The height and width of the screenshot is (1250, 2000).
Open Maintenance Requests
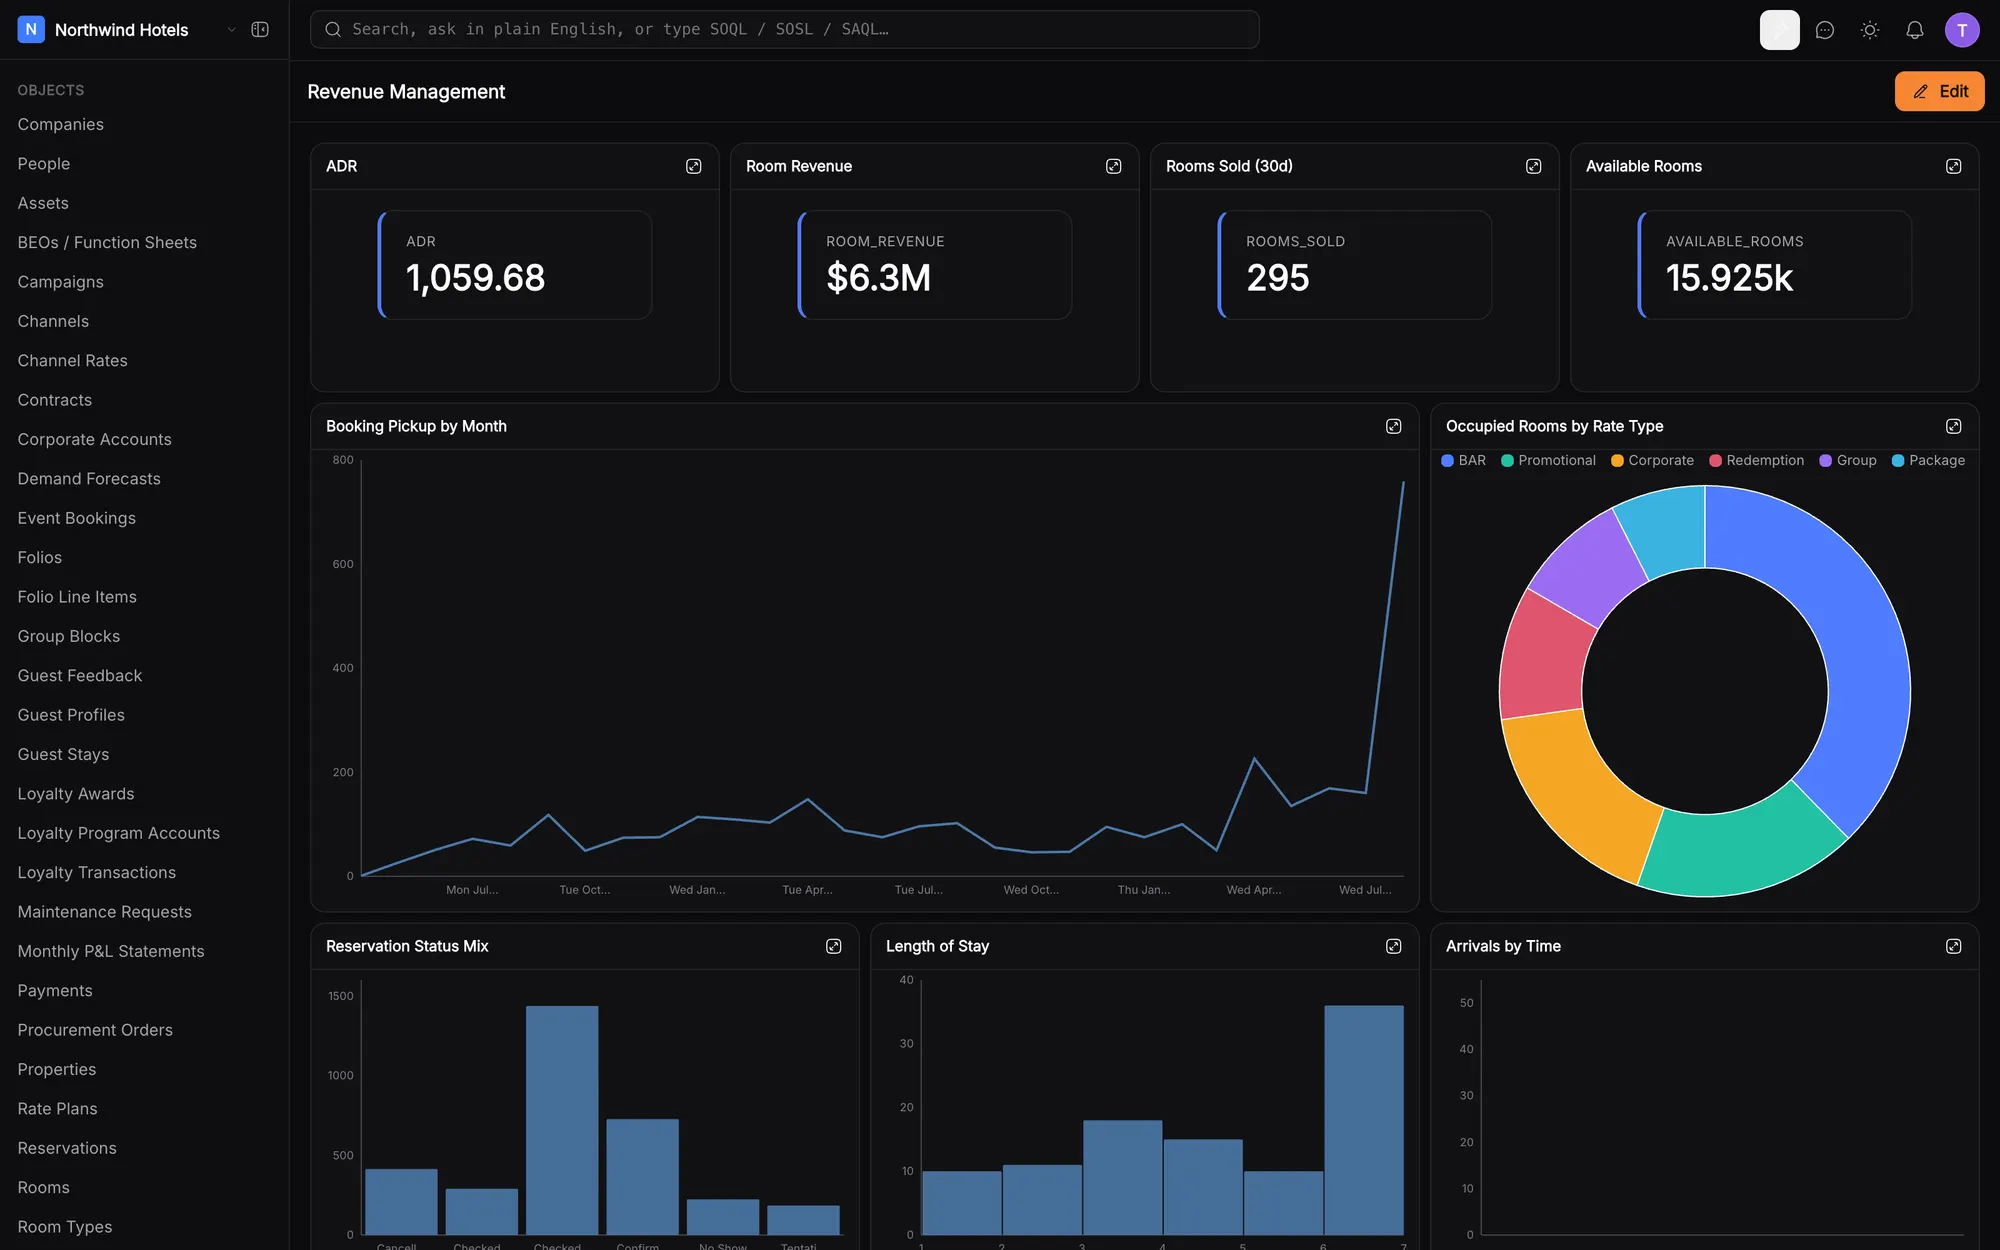tap(105, 912)
